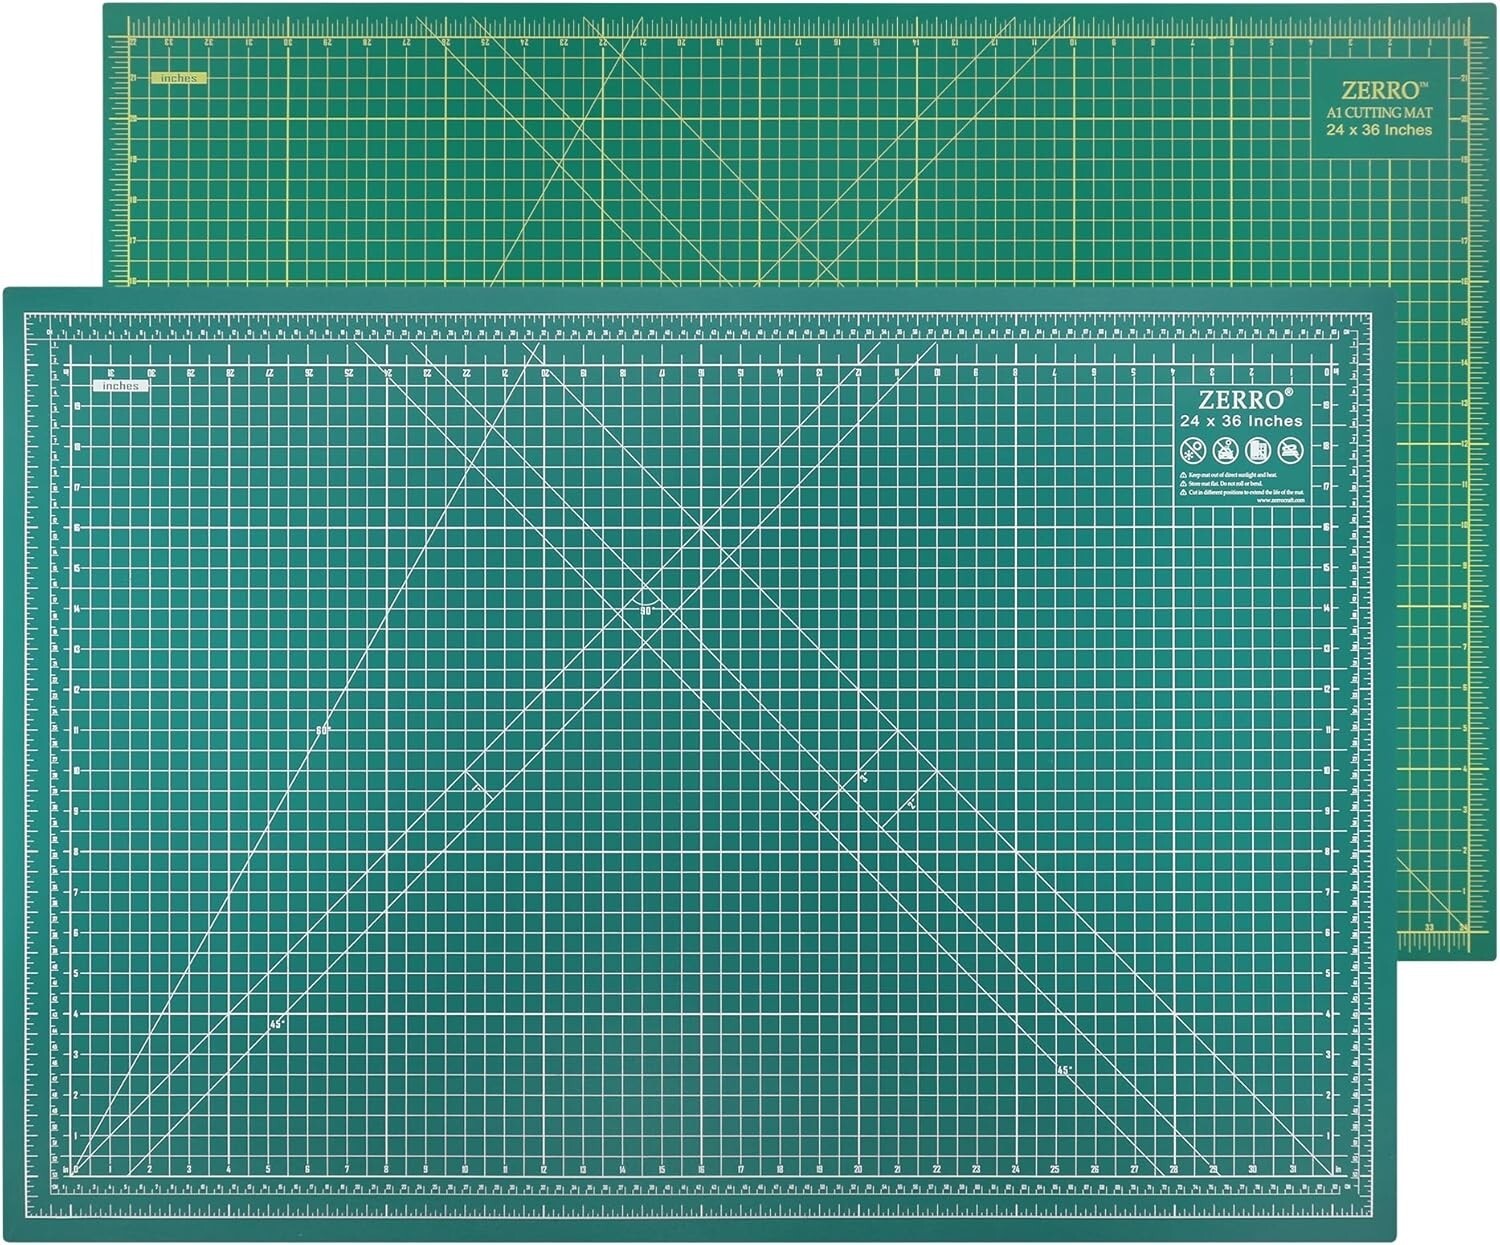Select the 'no hot objects' circular warning icon
The width and height of the screenshot is (1500, 1245).
1290,449
